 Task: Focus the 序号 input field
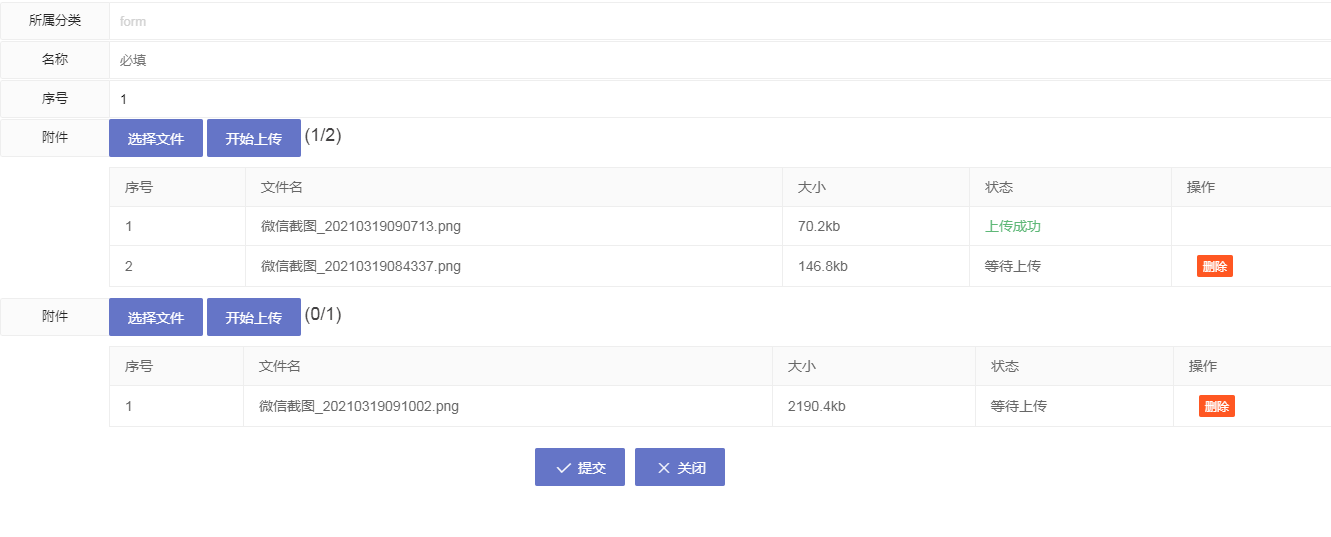click(x=720, y=99)
